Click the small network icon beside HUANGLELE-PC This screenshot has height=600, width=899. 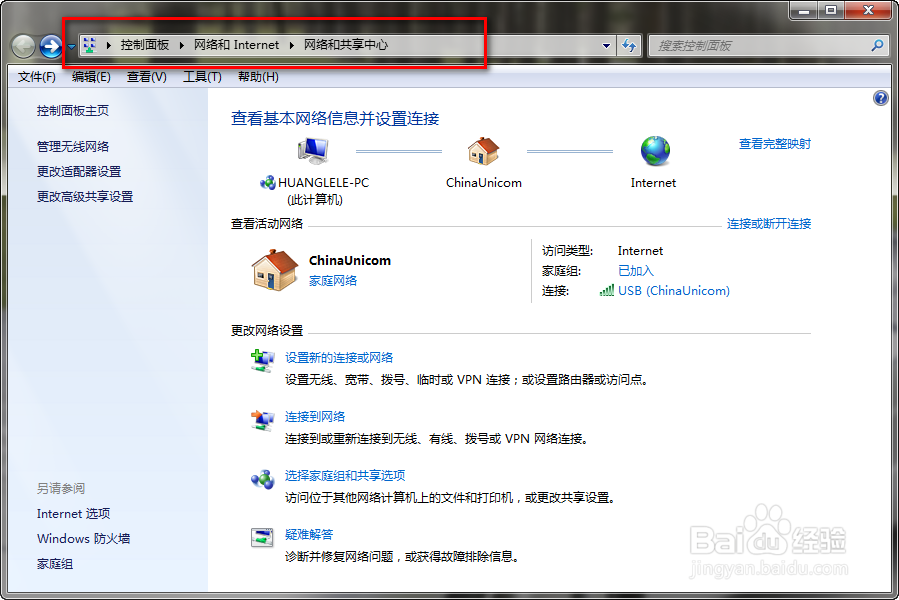(267, 183)
